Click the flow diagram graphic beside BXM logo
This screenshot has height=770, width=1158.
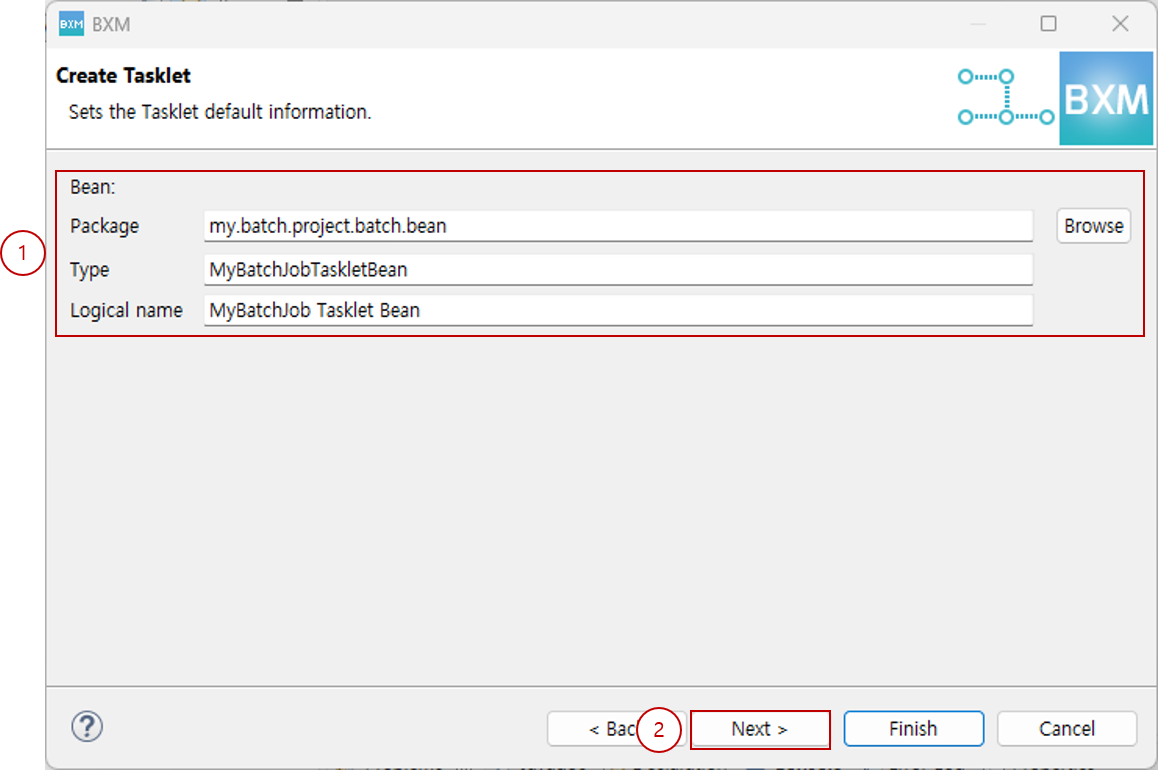1005,98
